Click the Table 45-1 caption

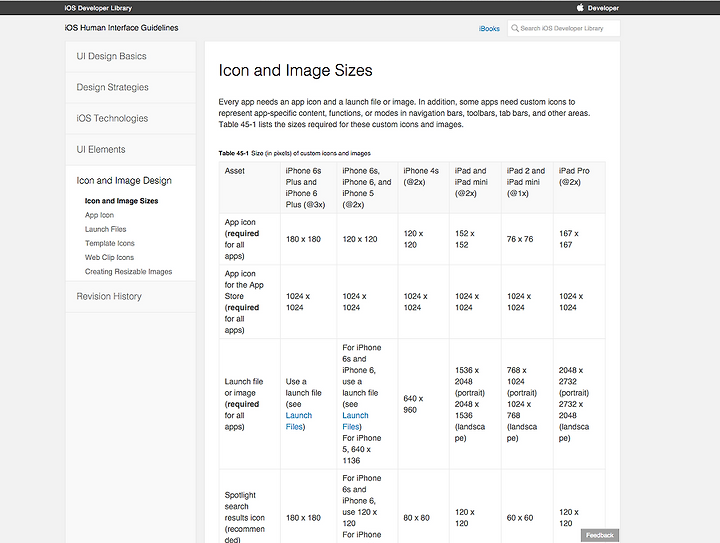click(294, 153)
